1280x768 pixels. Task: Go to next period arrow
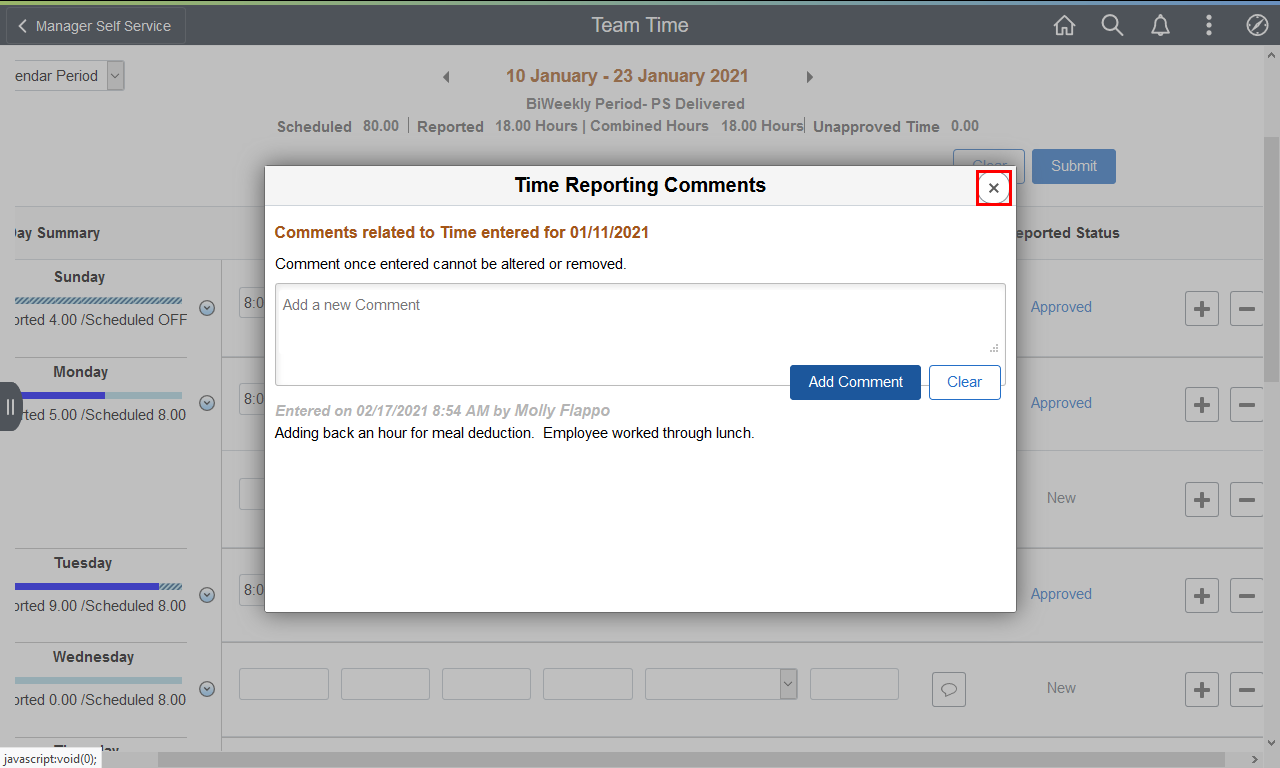click(x=809, y=77)
